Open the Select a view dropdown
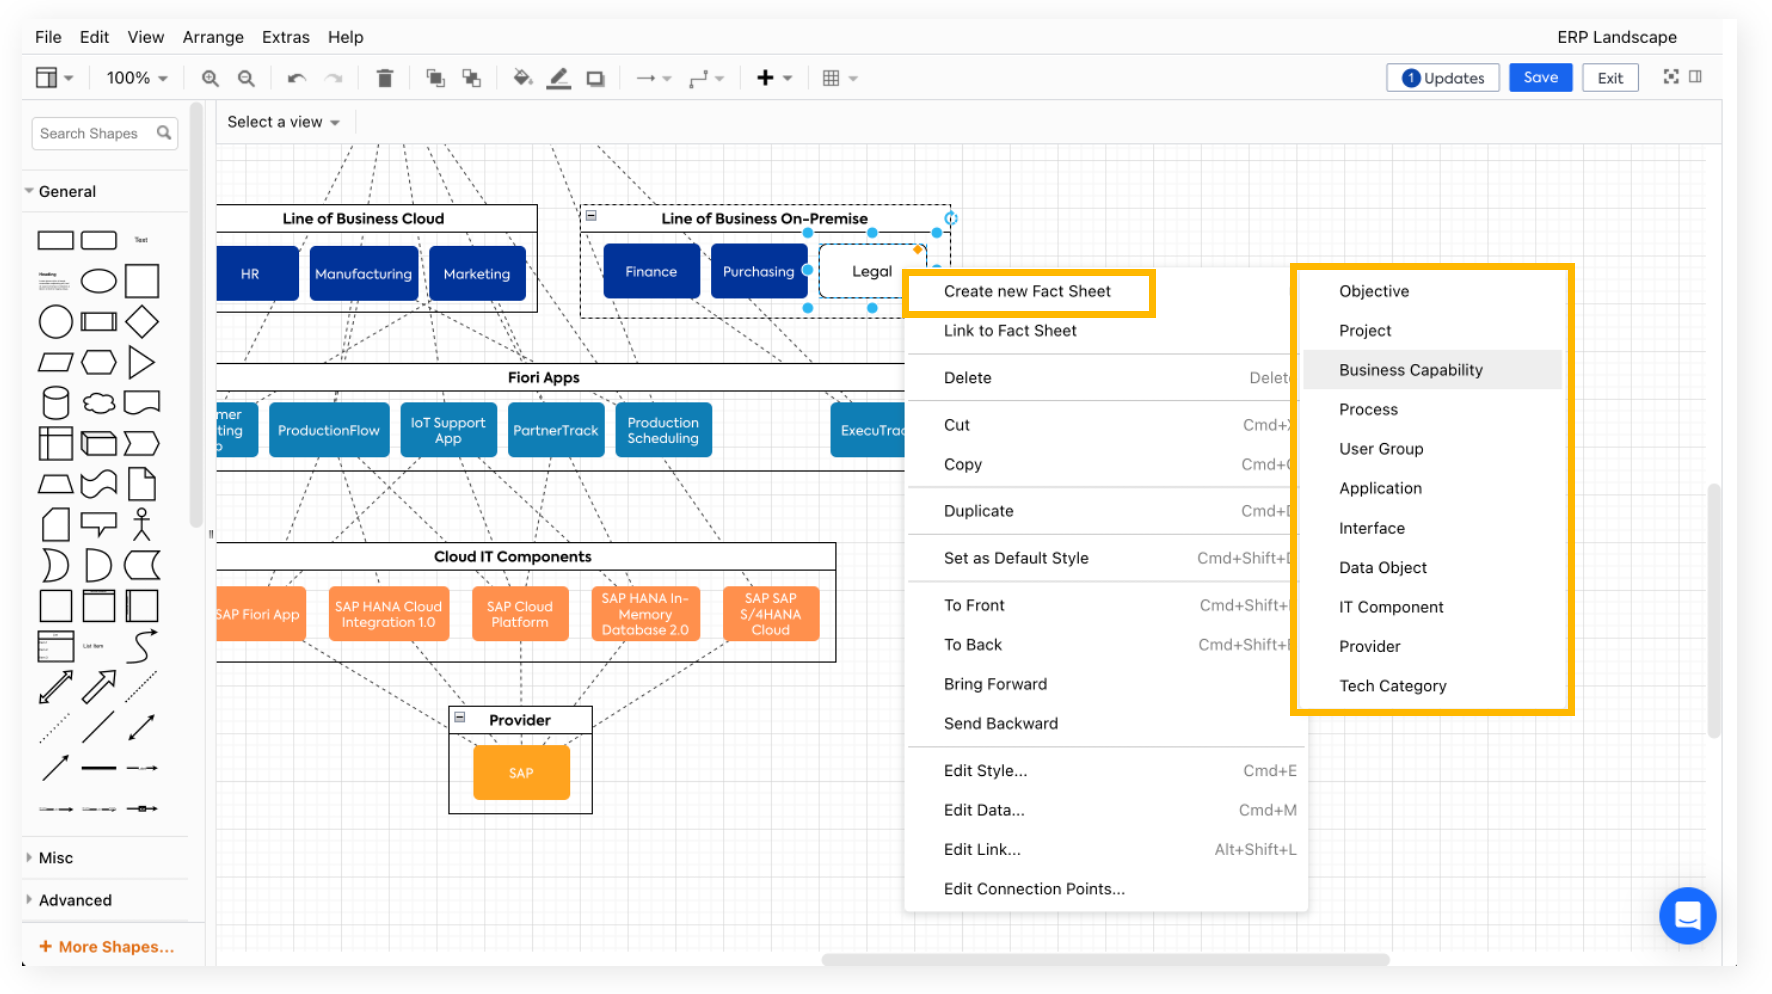The width and height of the screenshot is (1772, 994). (x=283, y=122)
